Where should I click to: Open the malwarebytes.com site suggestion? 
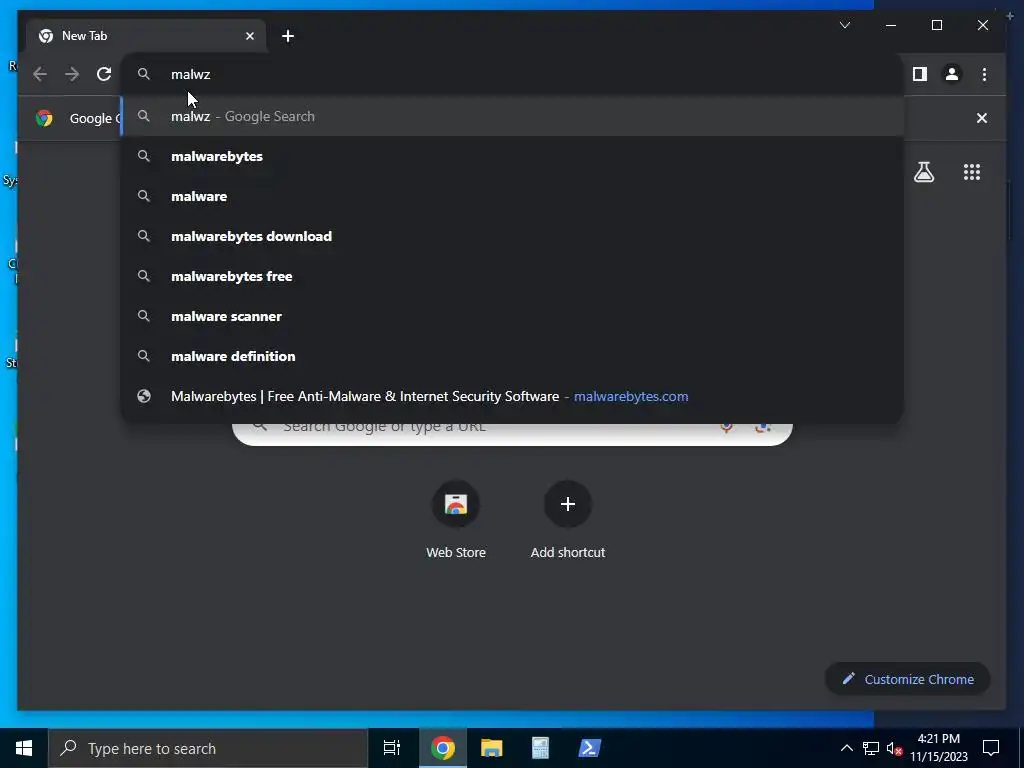click(513, 396)
